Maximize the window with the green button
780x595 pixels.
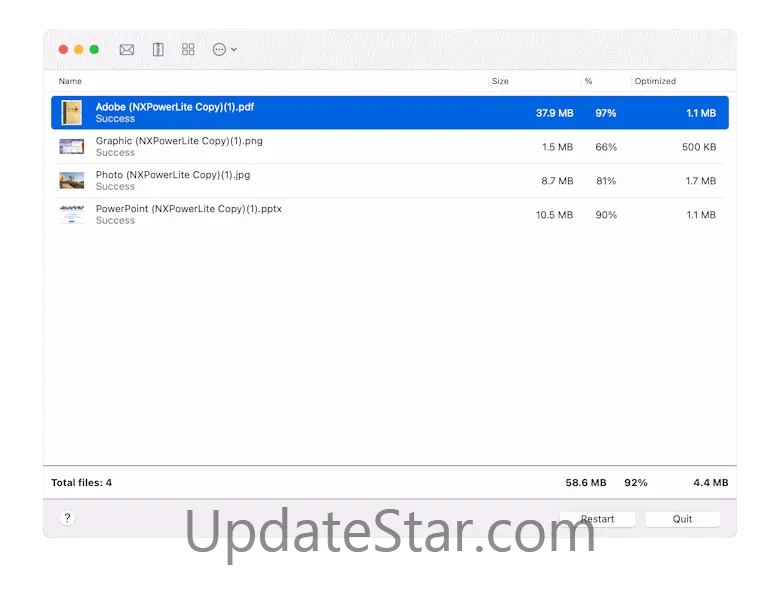click(x=94, y=49)
